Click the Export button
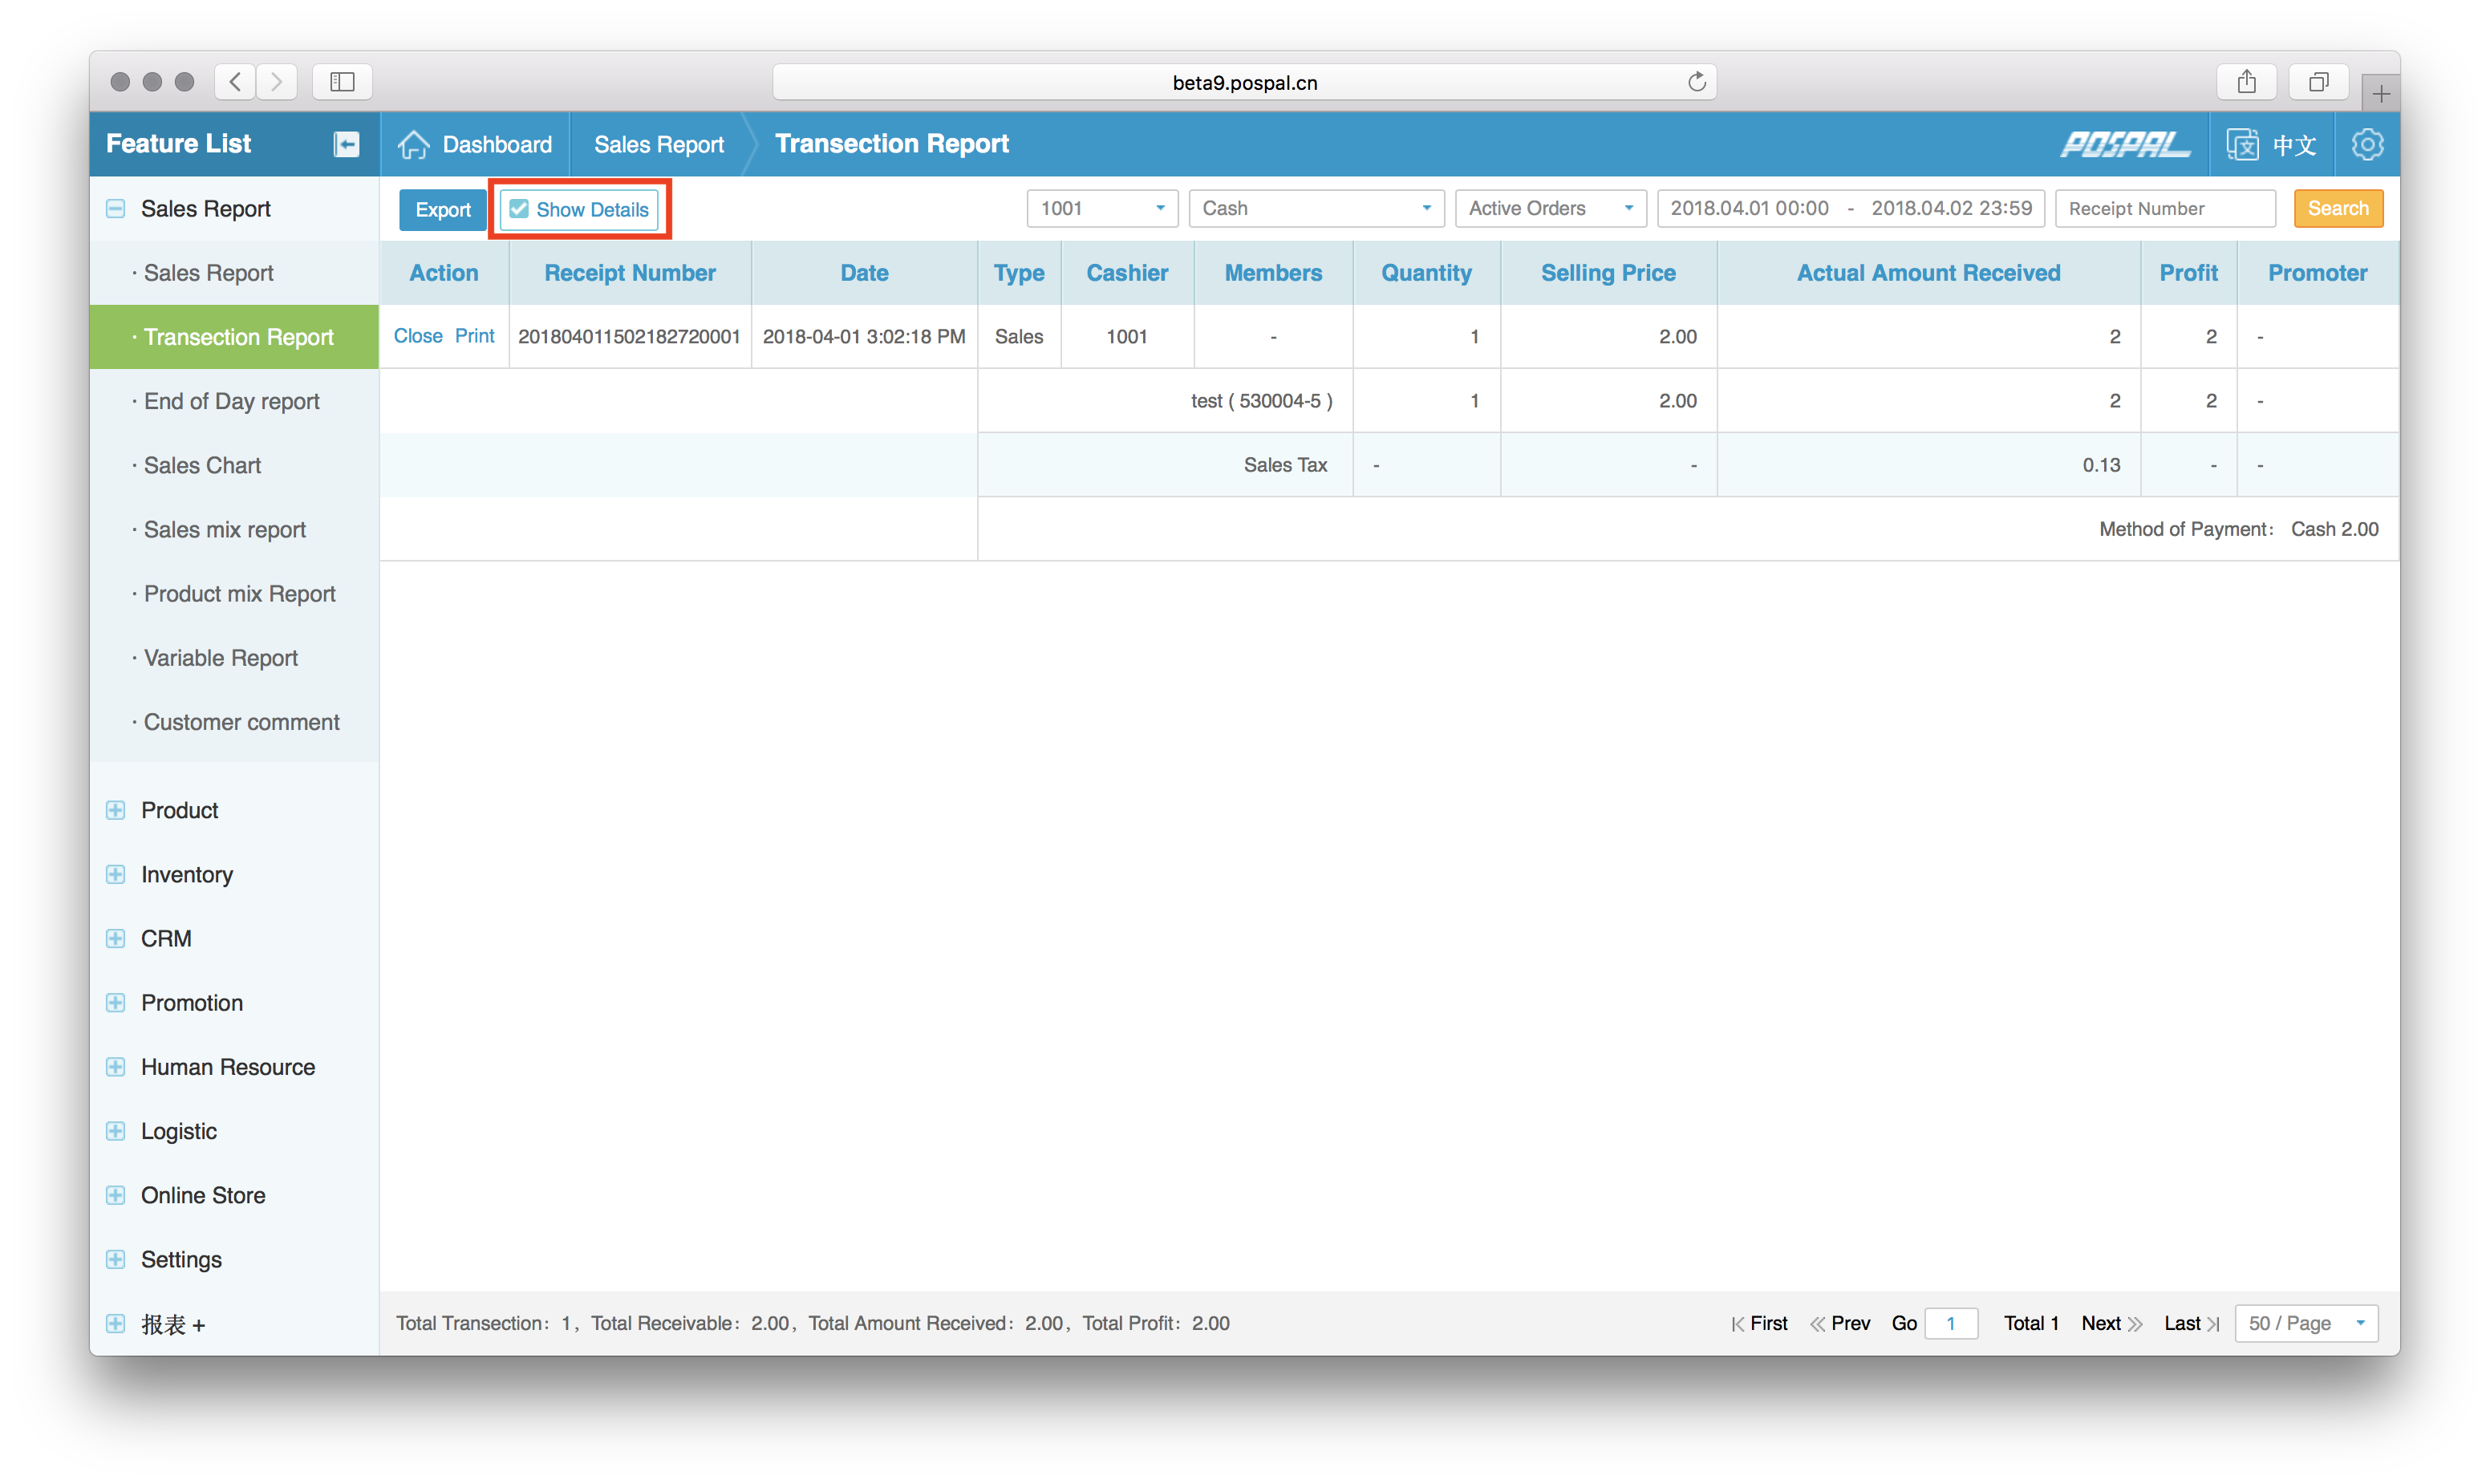Screen dimensions: 2490x1484 click(442, 209)
